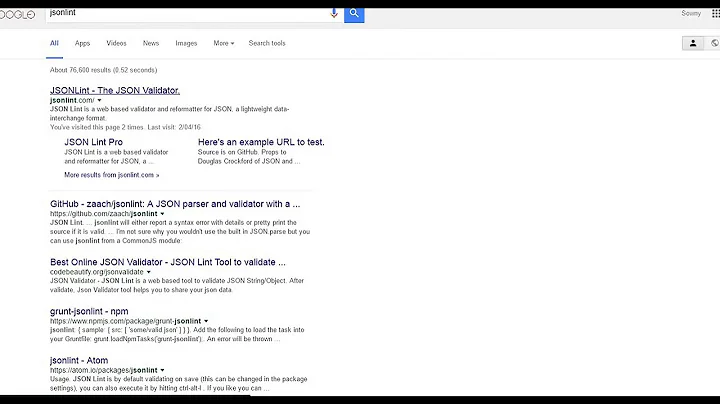Image resolution: width=720 pixels, height=404 pixels.
Task: Click the Google logo
Action: click(x=17, y=15)
